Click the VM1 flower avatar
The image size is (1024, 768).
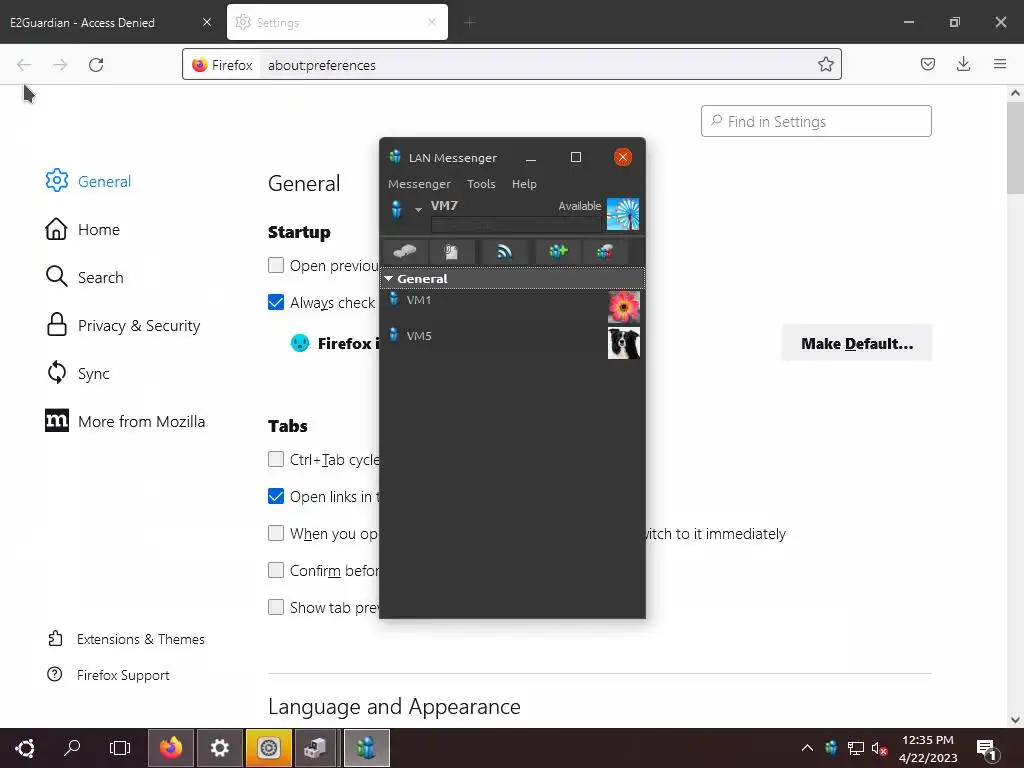624,307
